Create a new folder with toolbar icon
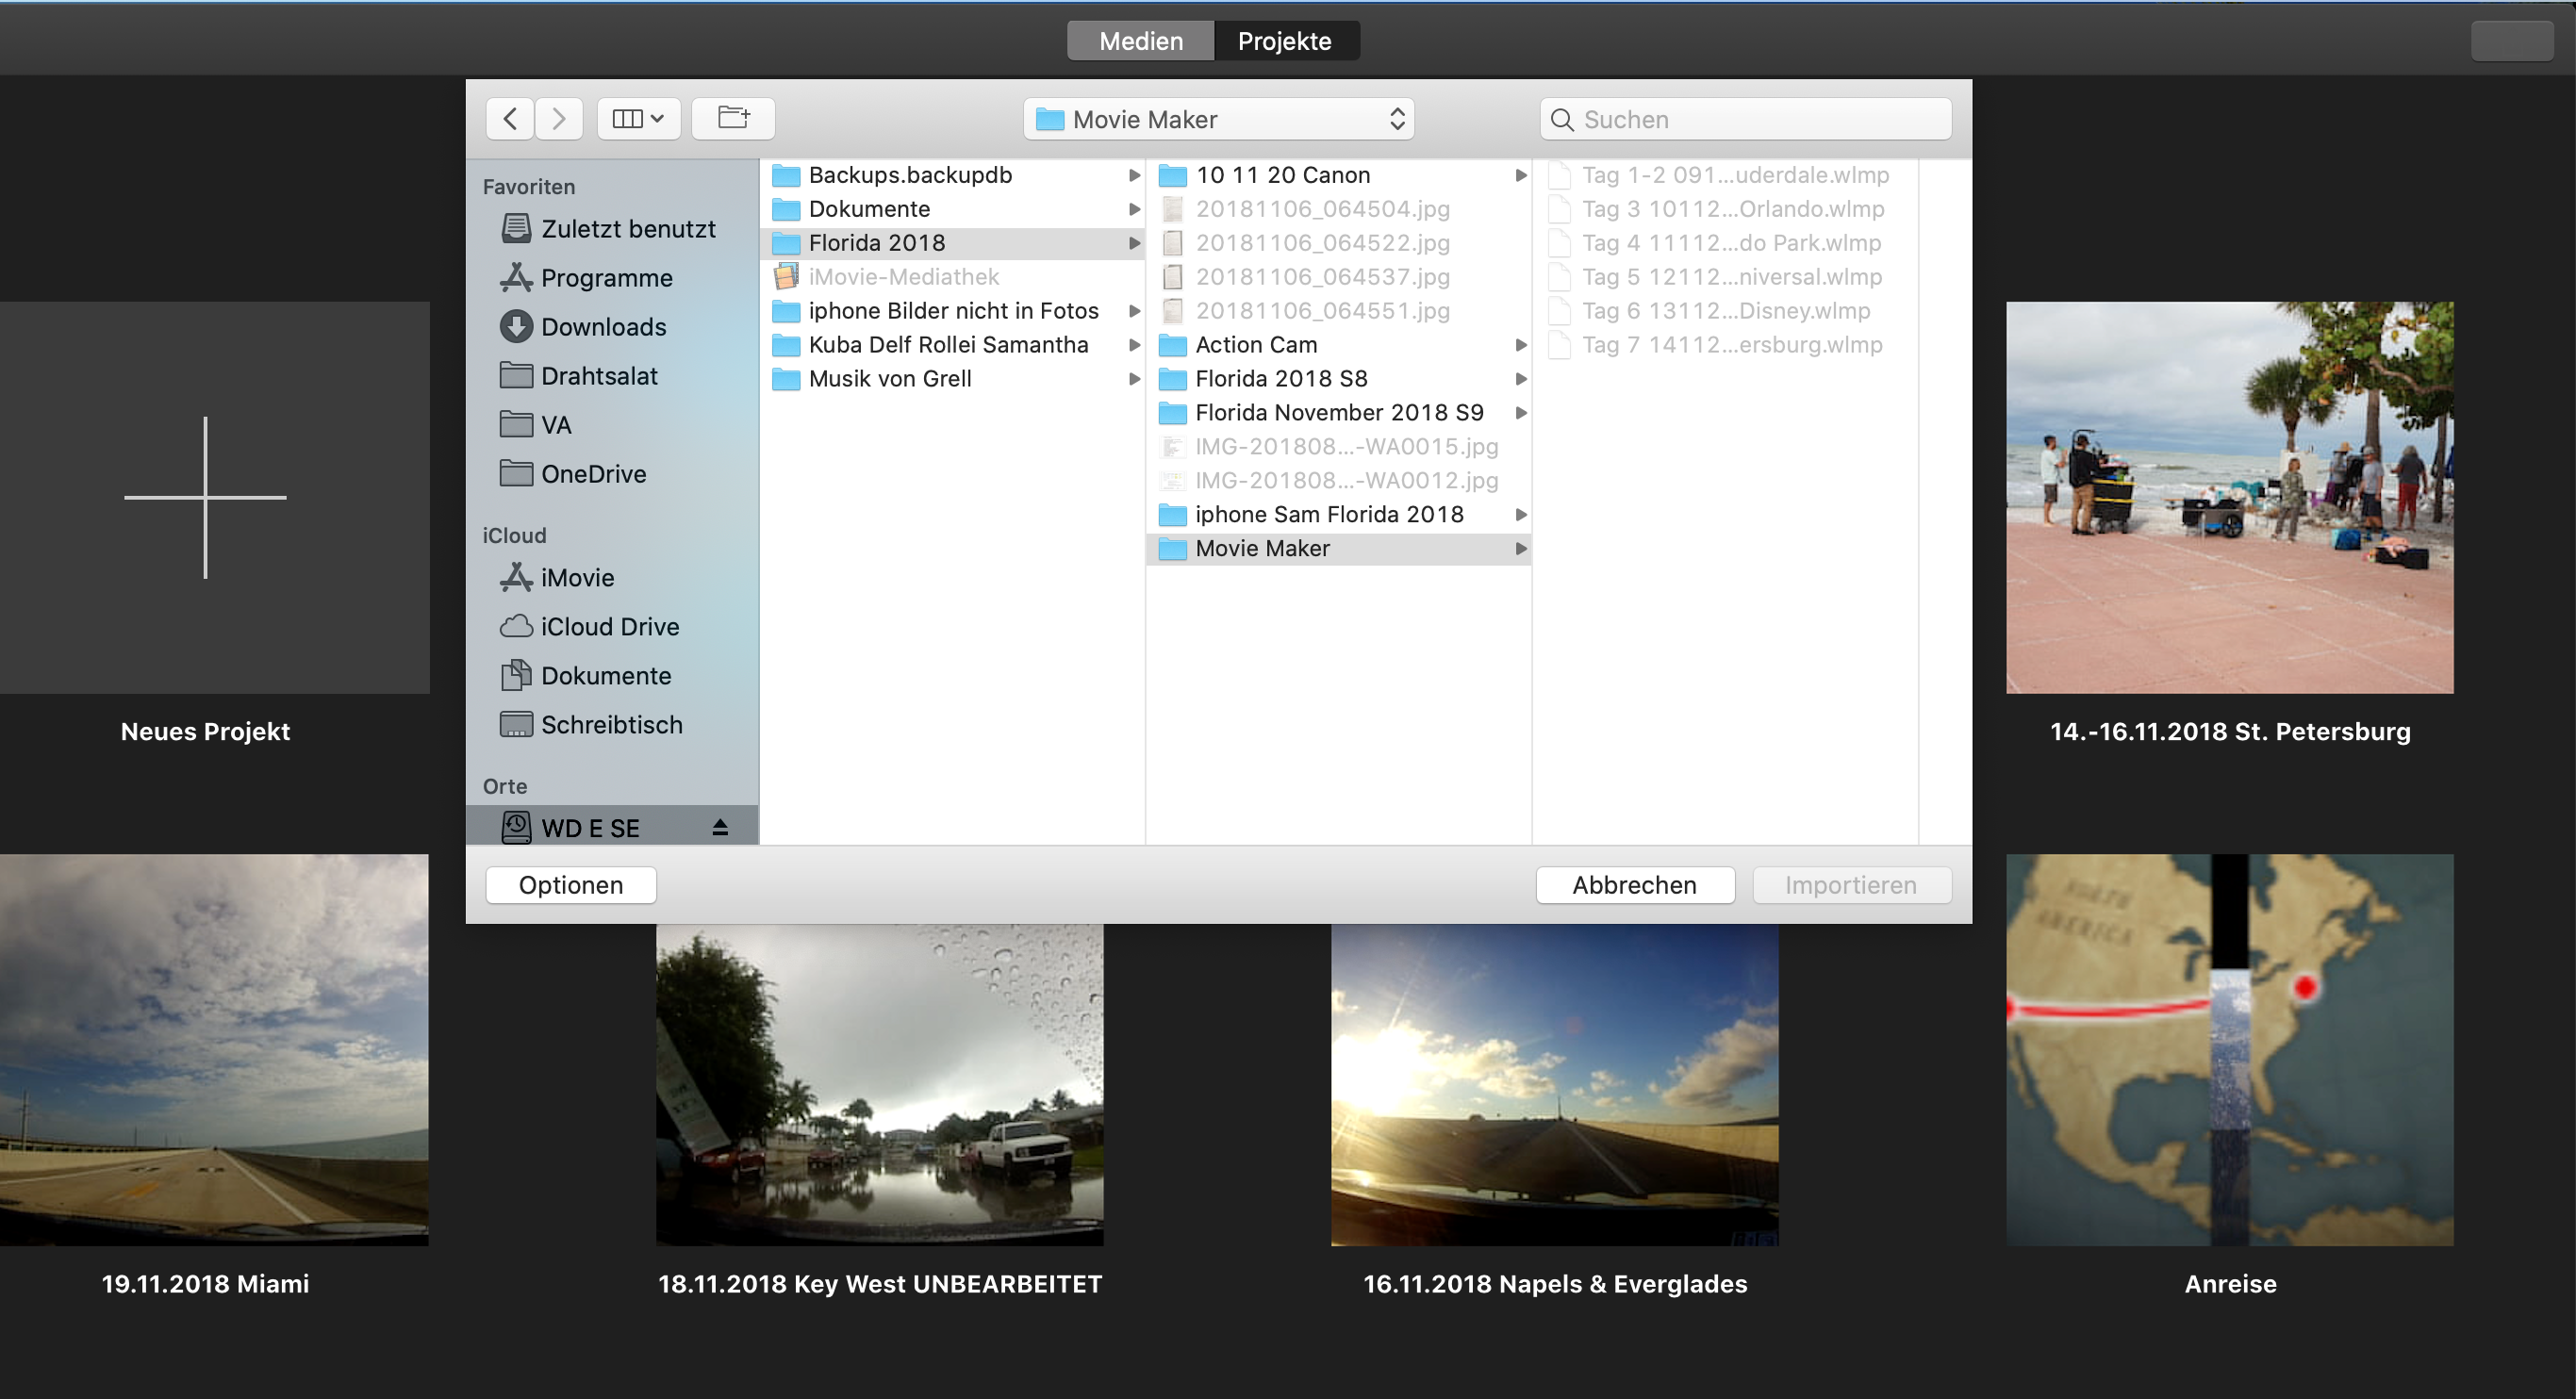 coord(733,119)
